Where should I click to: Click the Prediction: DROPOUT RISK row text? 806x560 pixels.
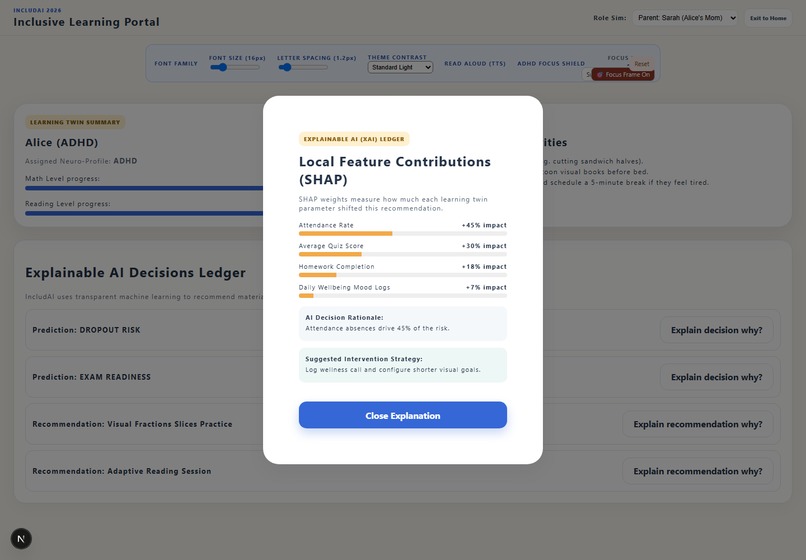pyautogui.click(x=86, y=330)
